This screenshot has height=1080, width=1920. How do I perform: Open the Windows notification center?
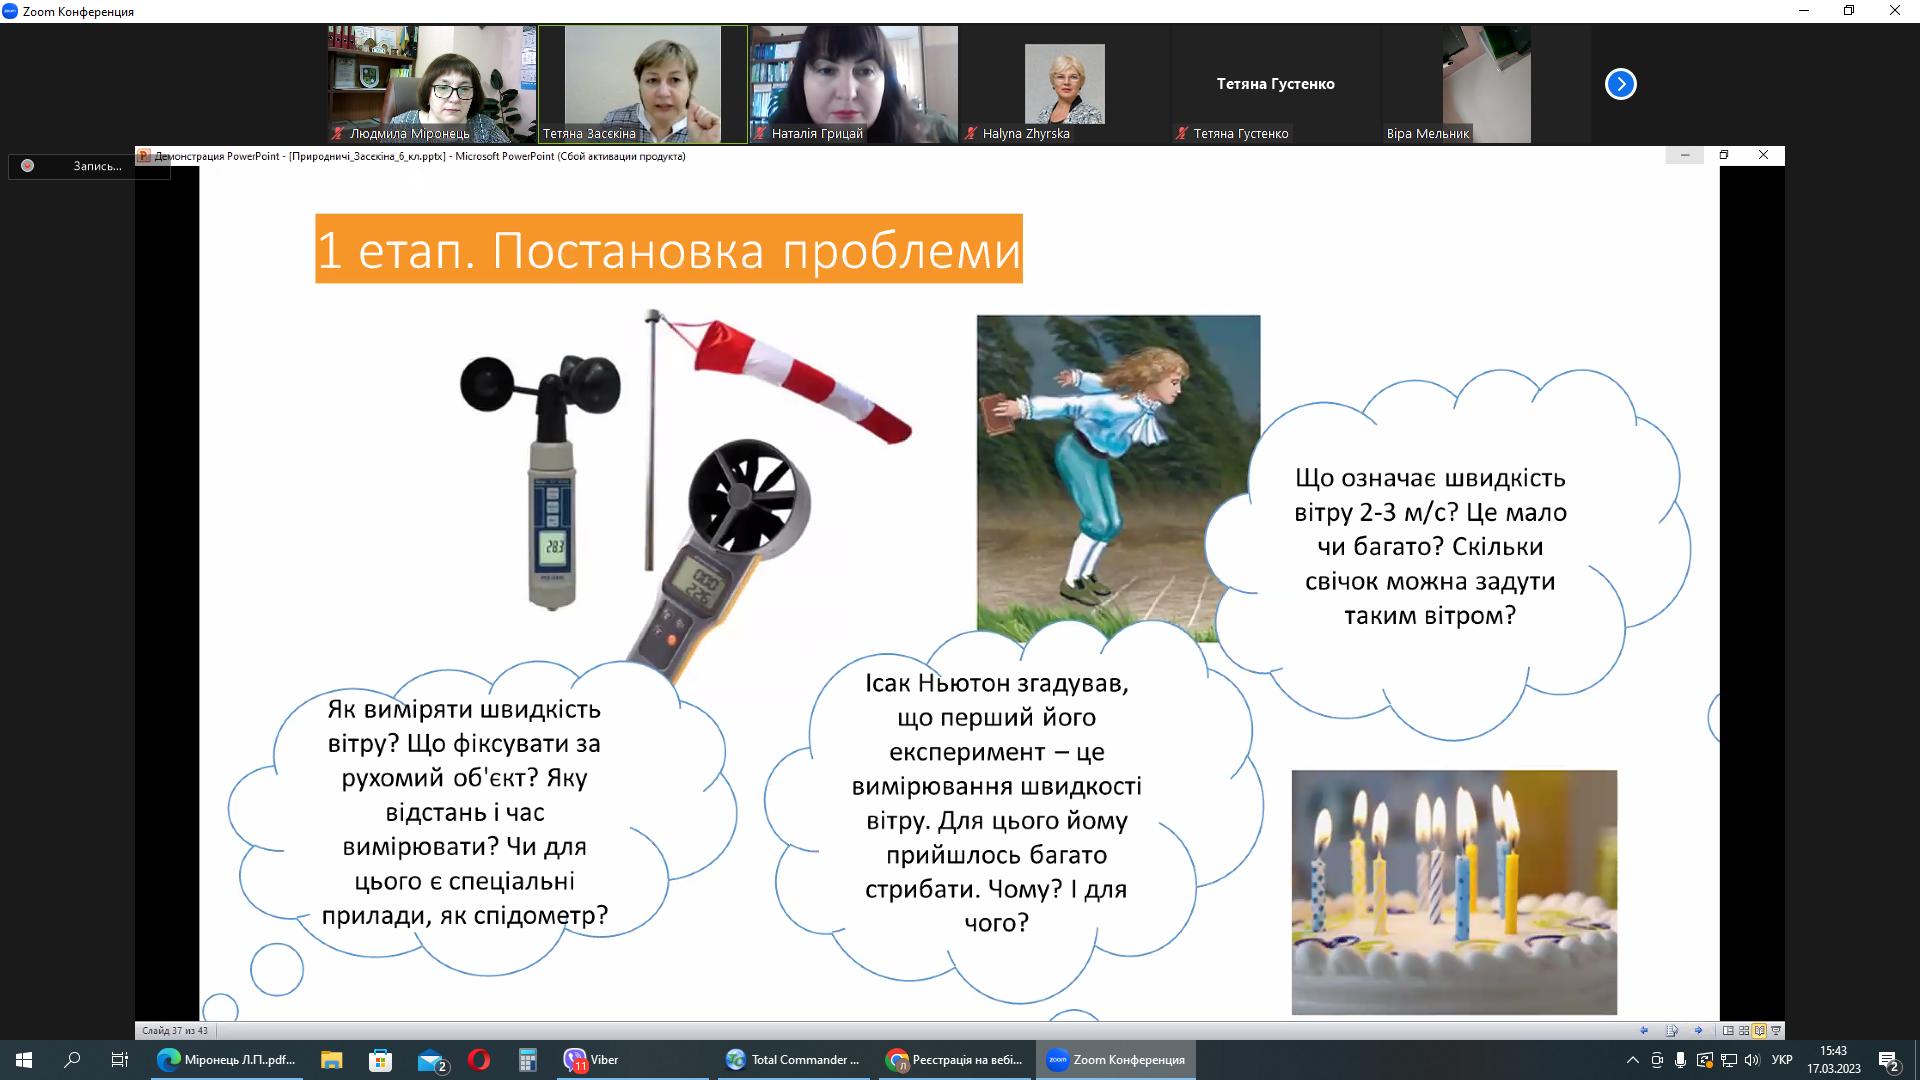click(x=1888, y=1060)
